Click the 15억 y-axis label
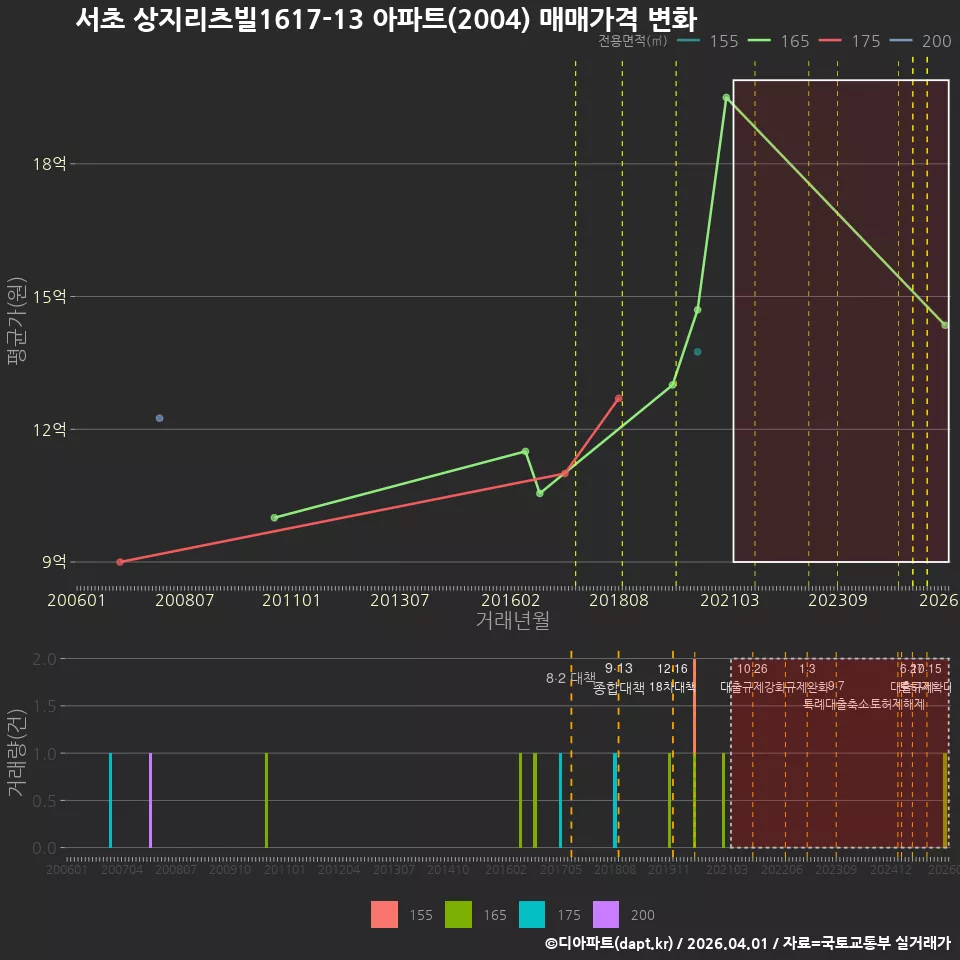 coord(50,296)
